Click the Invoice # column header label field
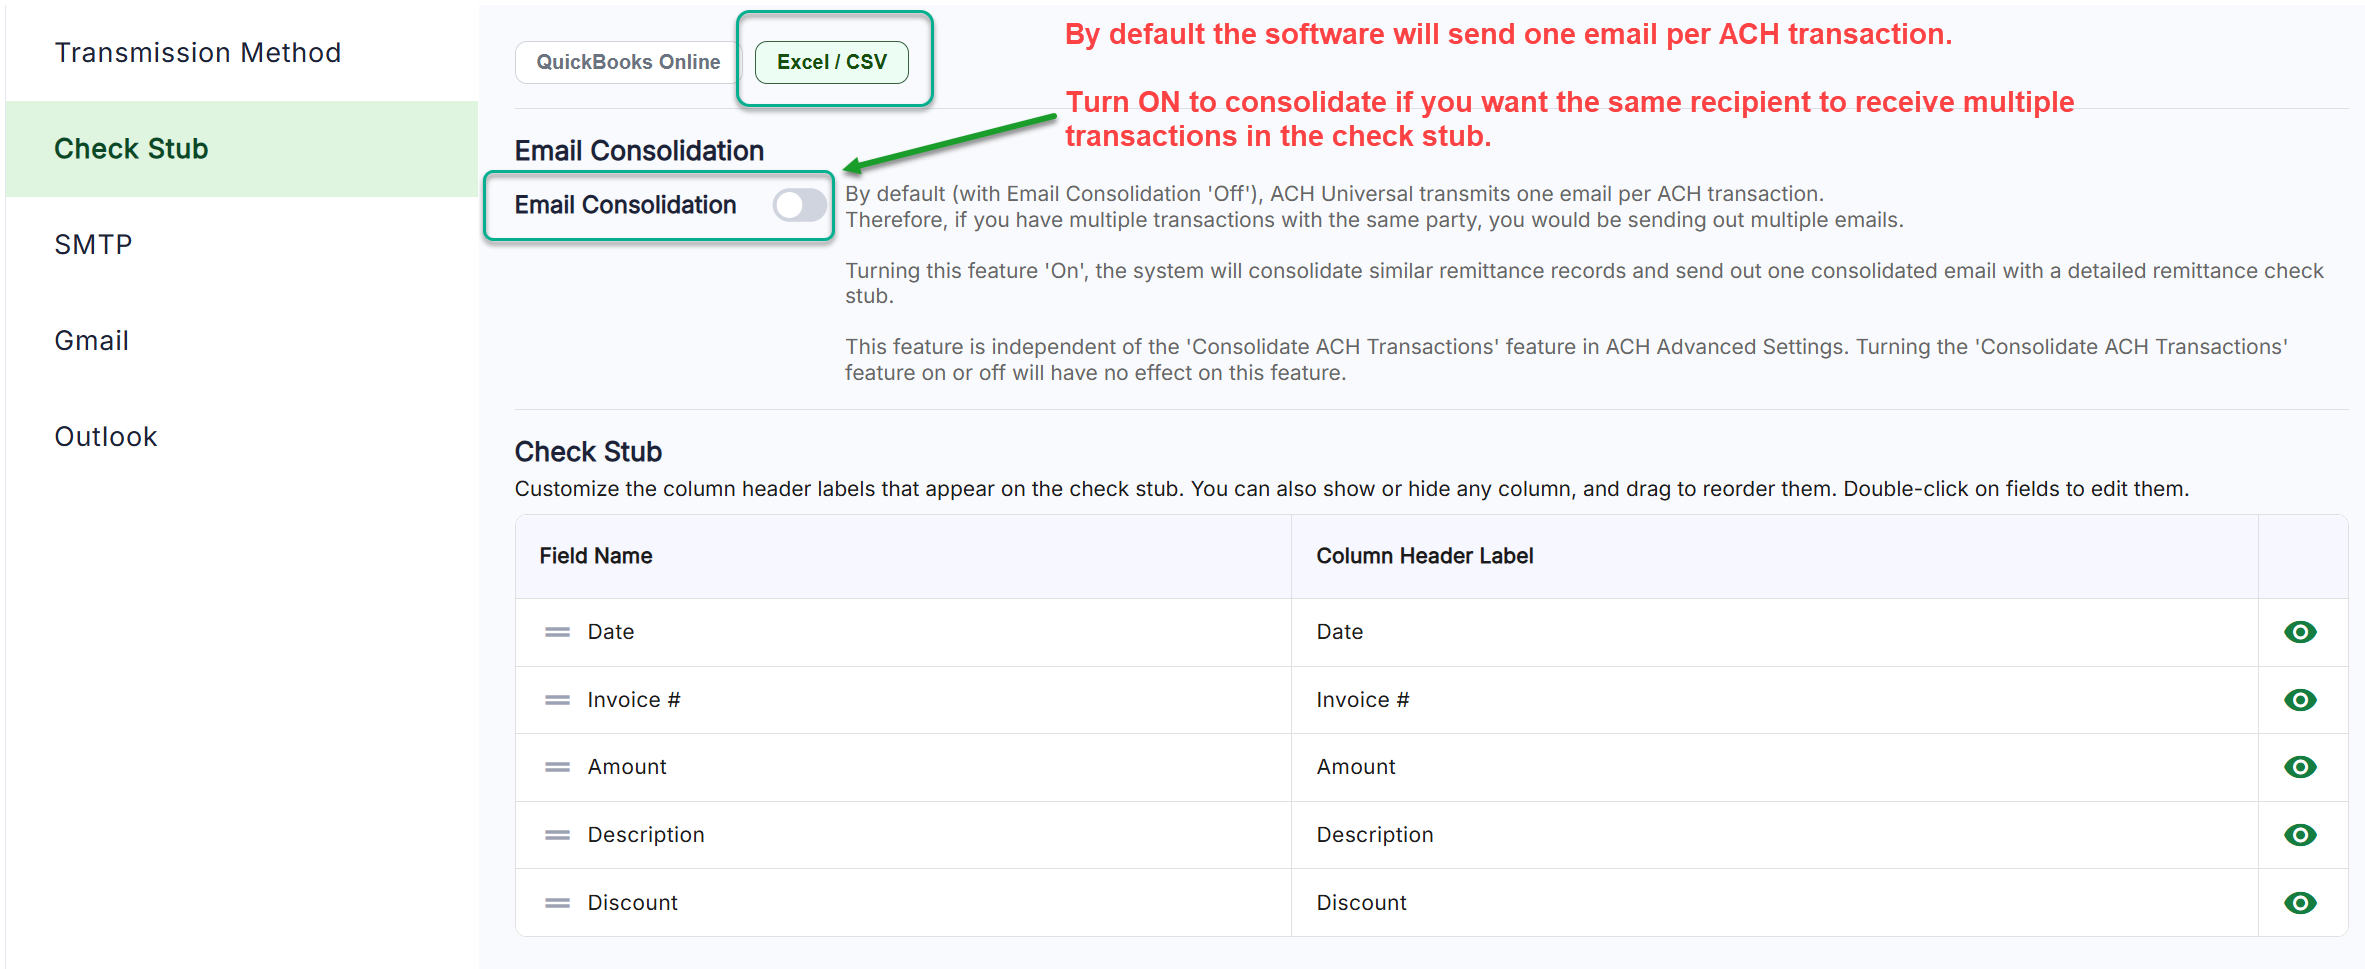Screen dimensions: 2365x969 click(1362, 700)
